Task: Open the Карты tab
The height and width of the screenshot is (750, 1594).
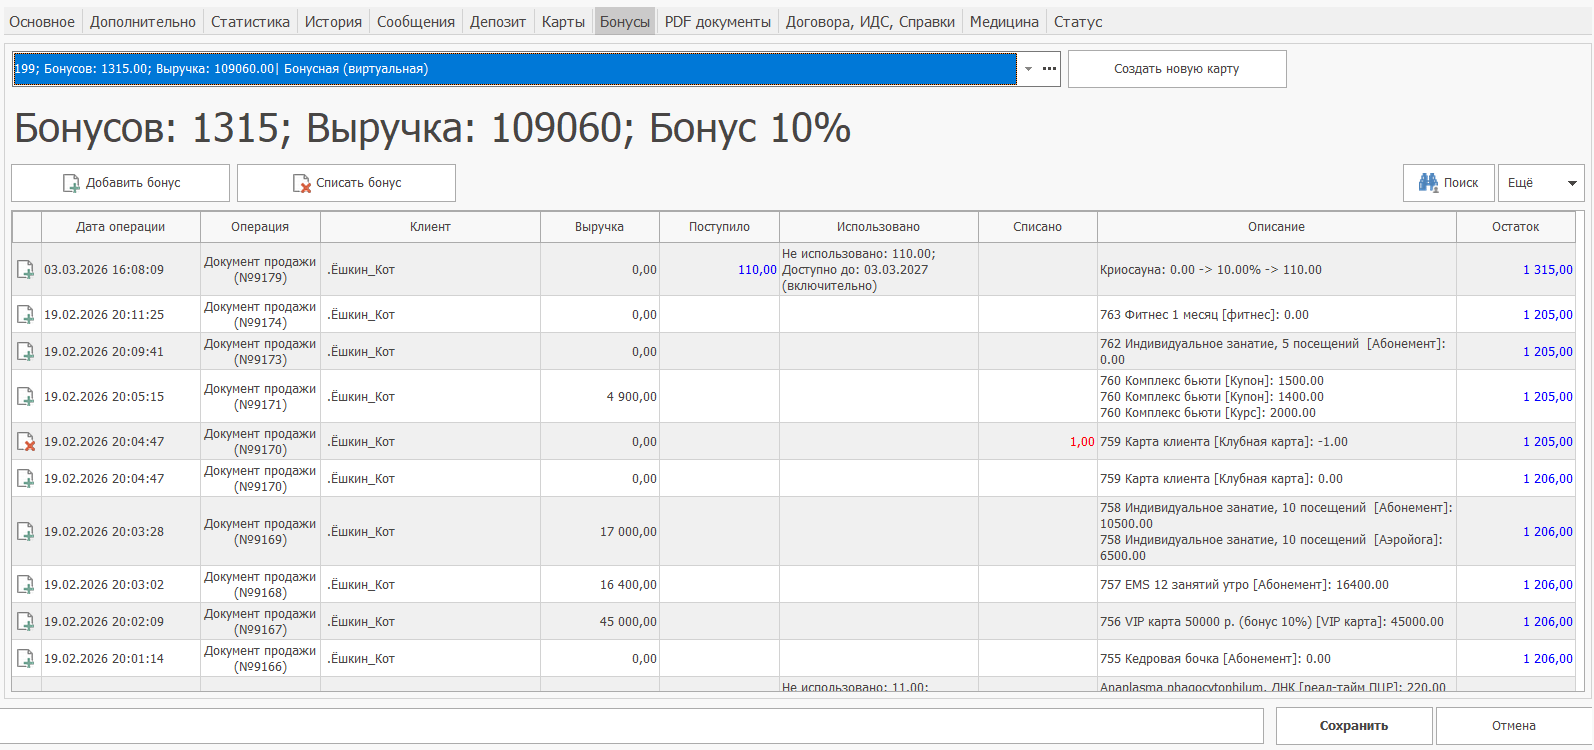Action: click(563, 22)
